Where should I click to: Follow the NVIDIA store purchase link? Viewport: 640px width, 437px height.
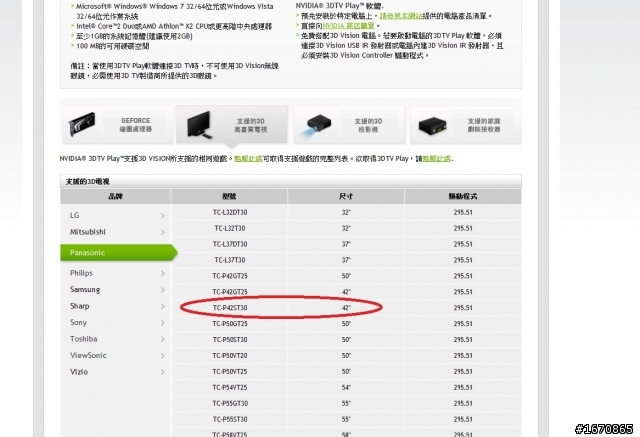(x=348, y=26)
